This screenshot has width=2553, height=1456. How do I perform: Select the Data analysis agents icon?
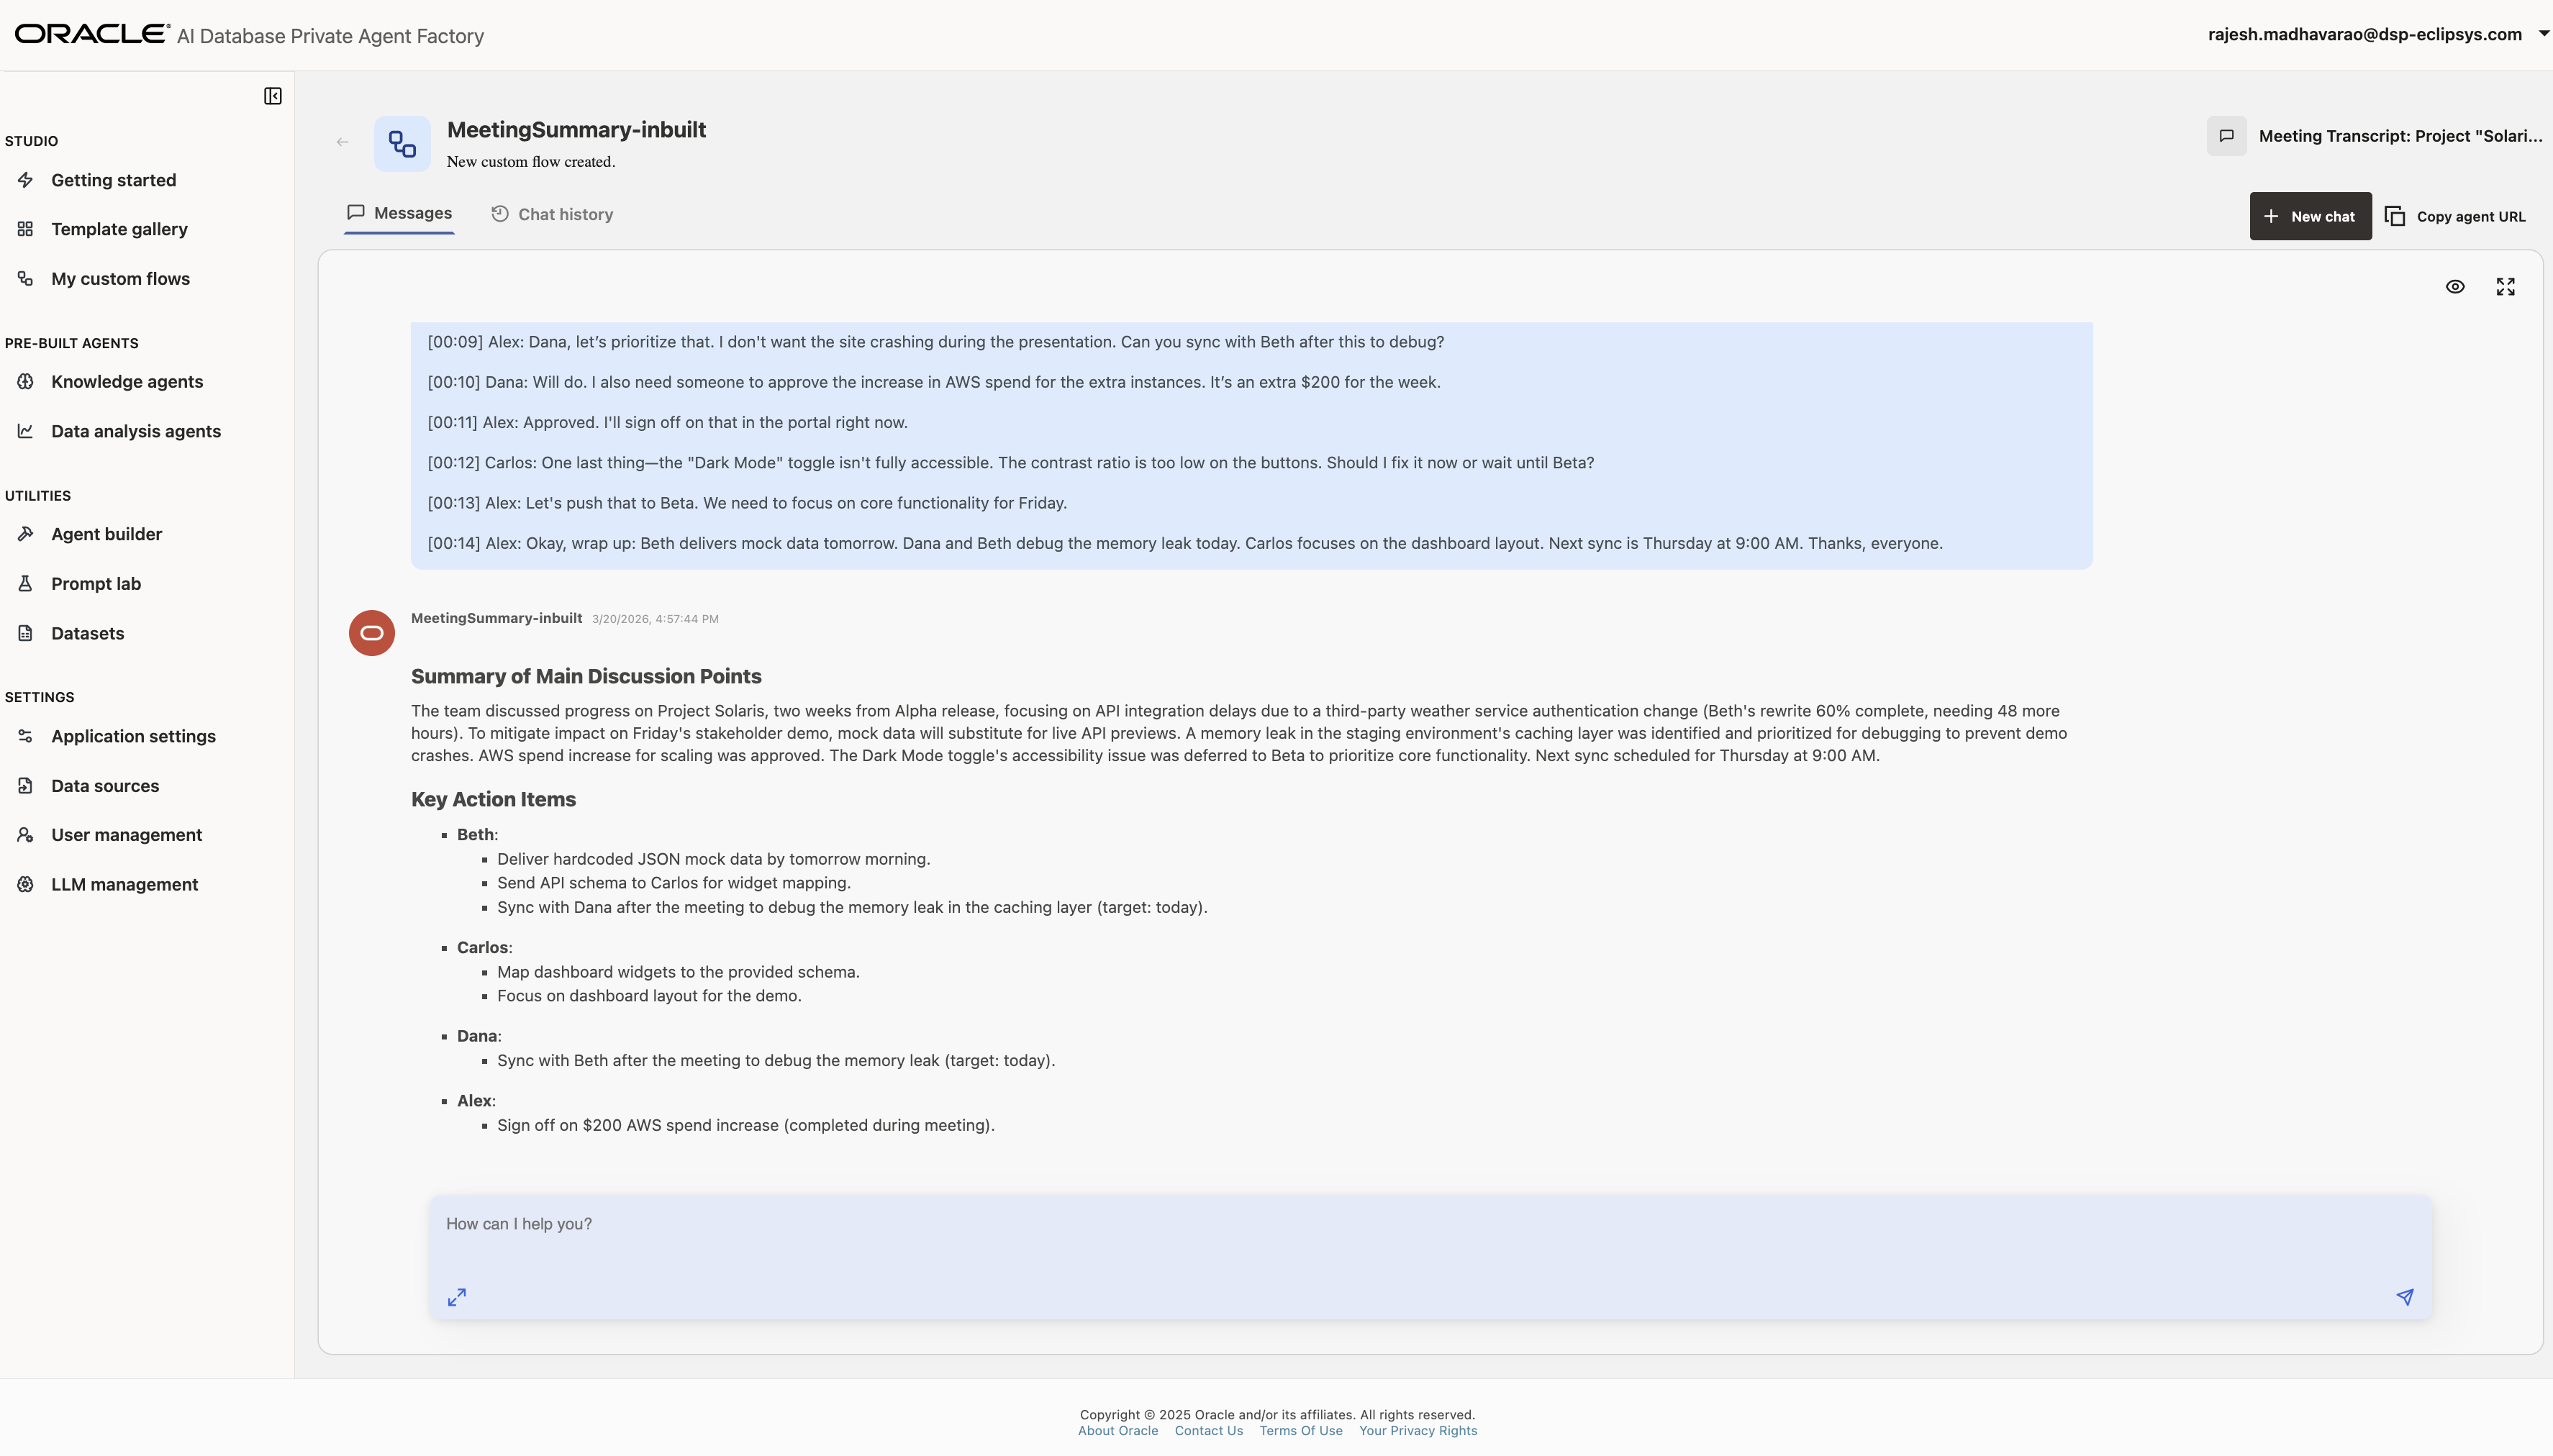click(x=26, y=431)
